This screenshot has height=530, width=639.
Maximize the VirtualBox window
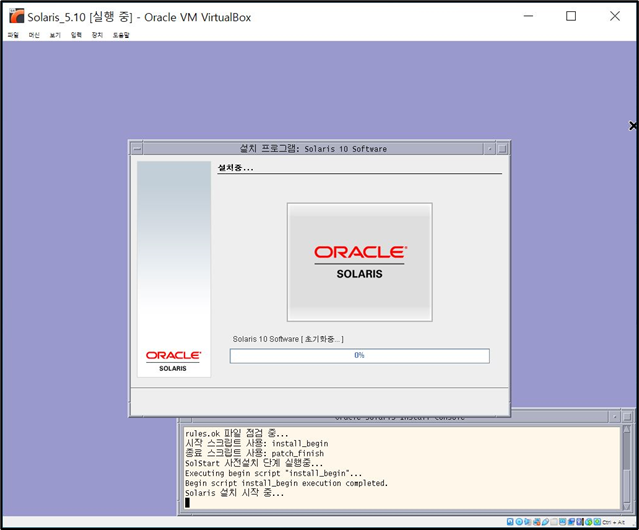(571, 16)
